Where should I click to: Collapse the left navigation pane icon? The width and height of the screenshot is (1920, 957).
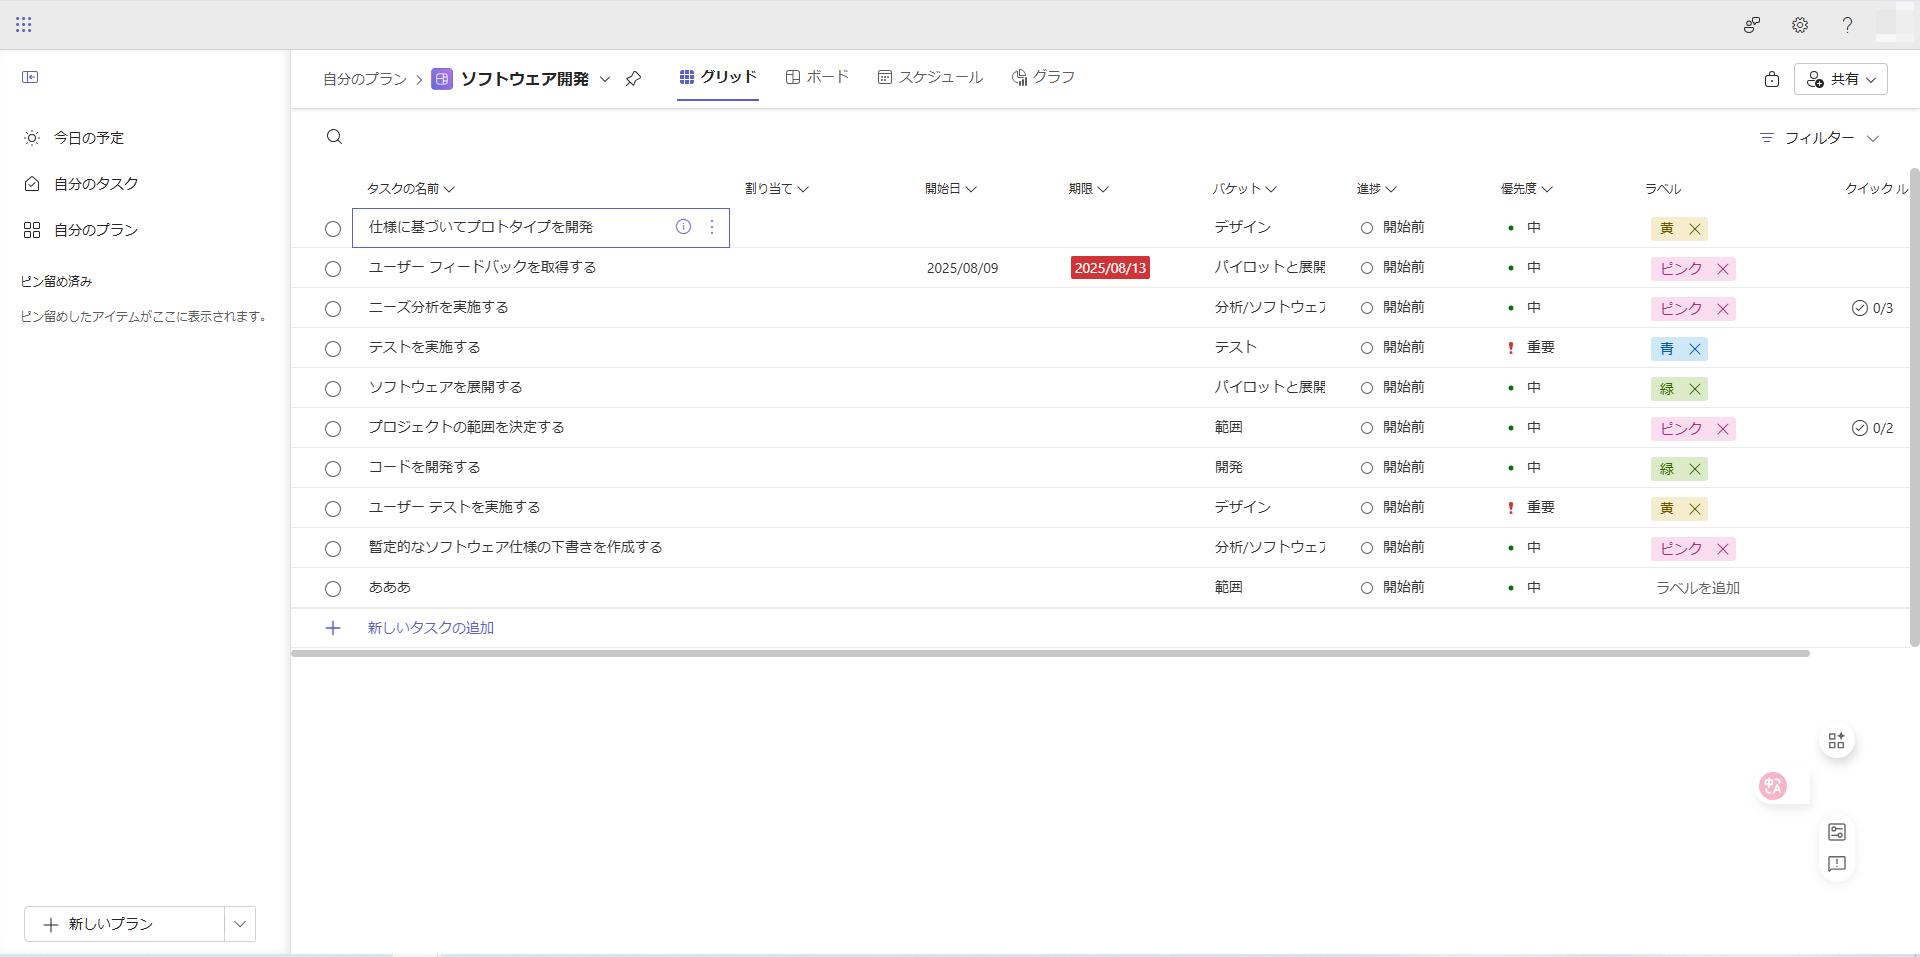pyautogui.click(x=30, y=77)
